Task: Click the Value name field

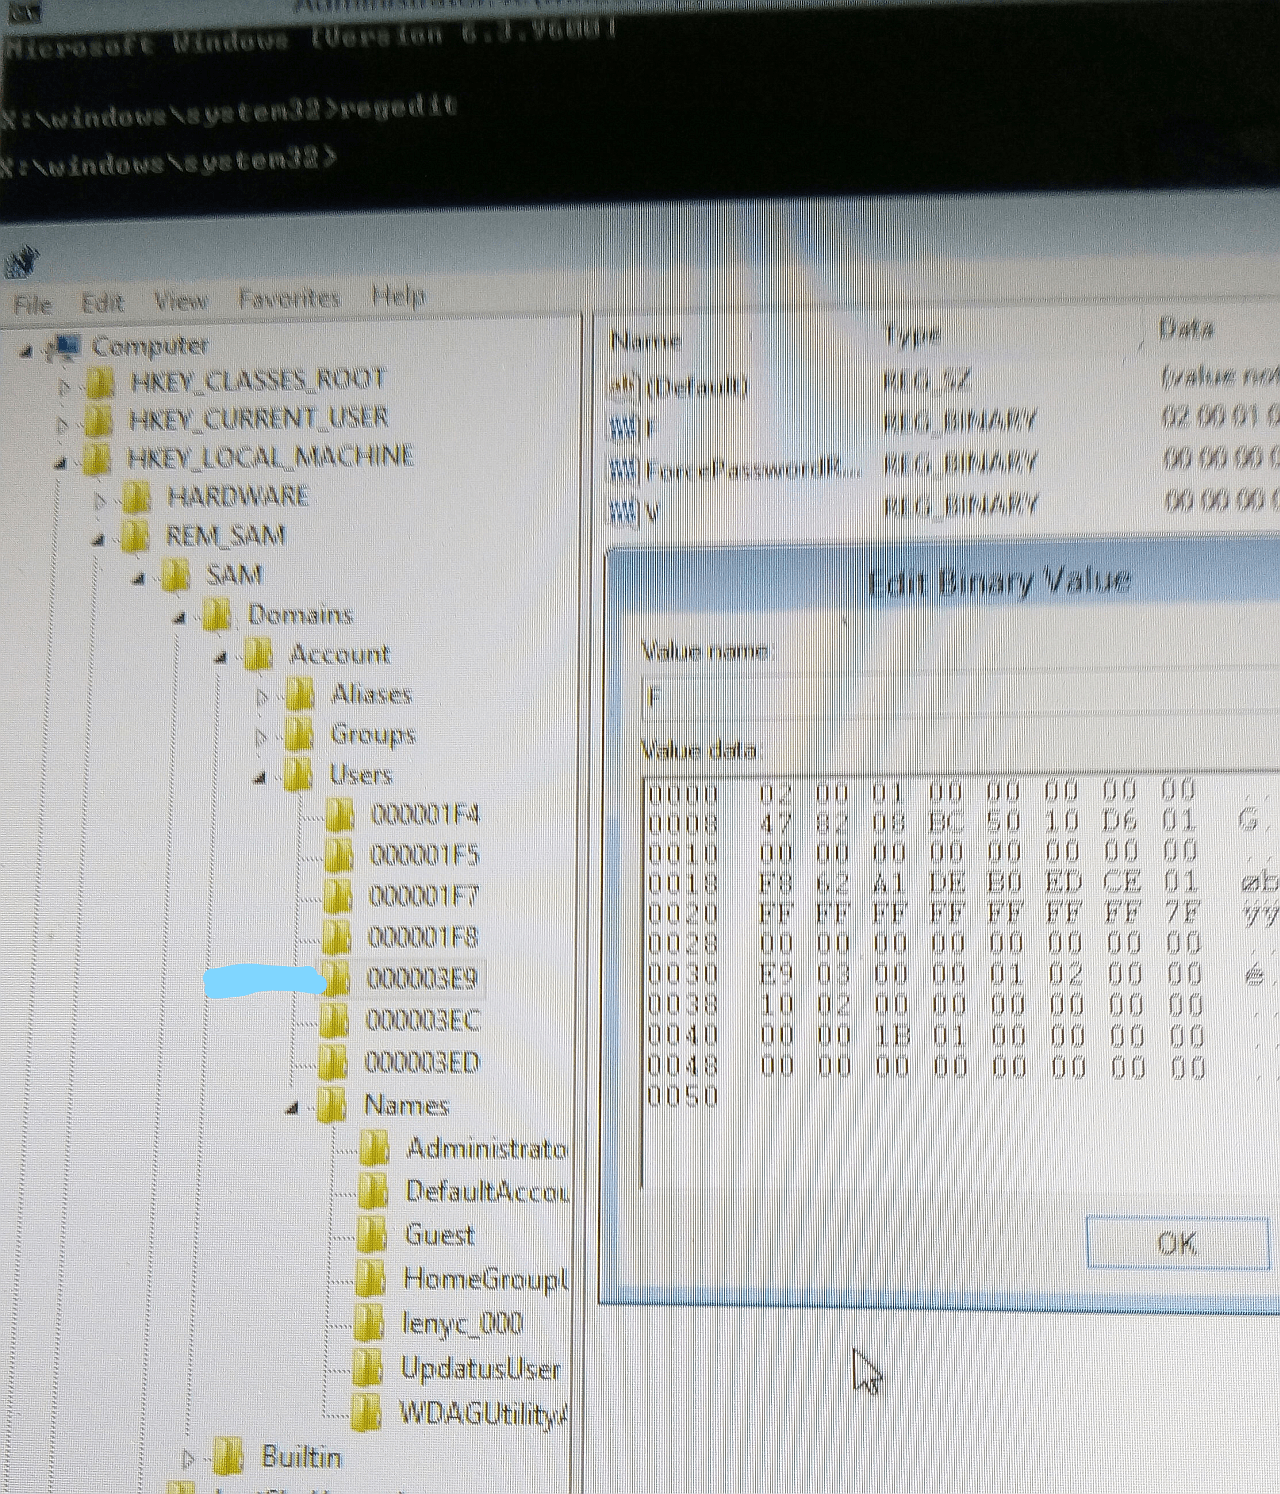Action: [960, 696]
